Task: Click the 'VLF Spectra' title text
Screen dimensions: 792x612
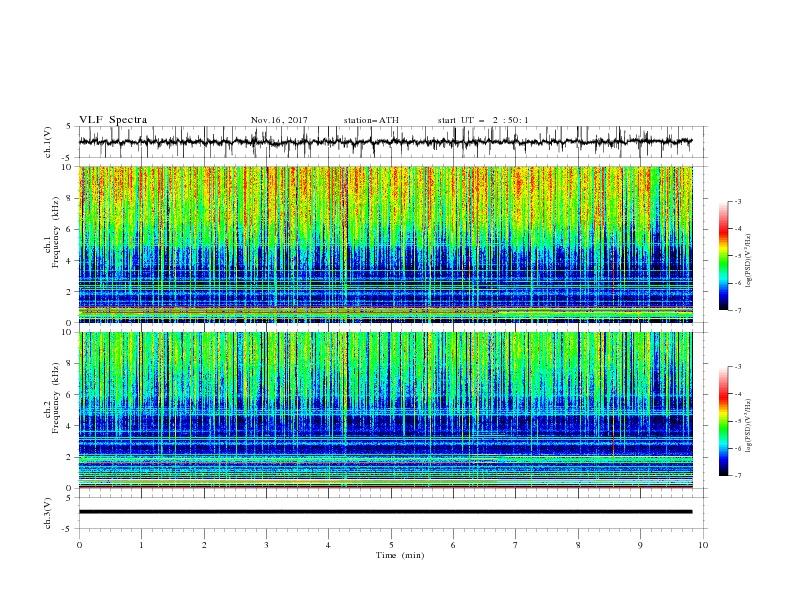Action: tap(113, 120)
